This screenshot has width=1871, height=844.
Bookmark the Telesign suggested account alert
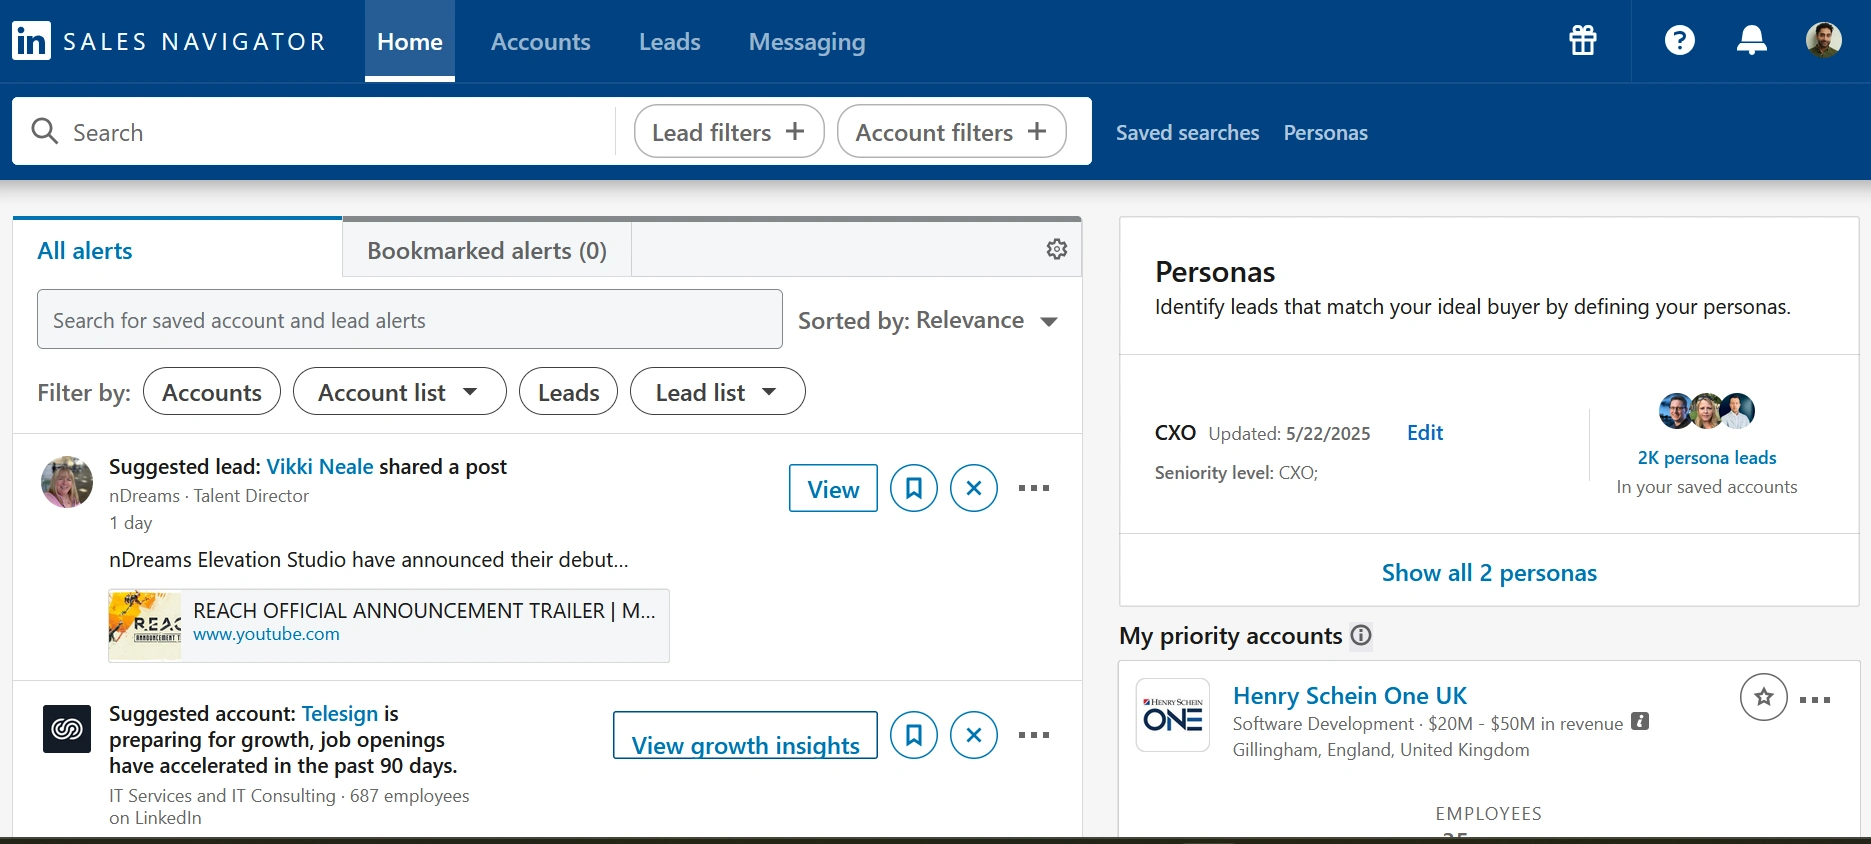pos(914,735)
